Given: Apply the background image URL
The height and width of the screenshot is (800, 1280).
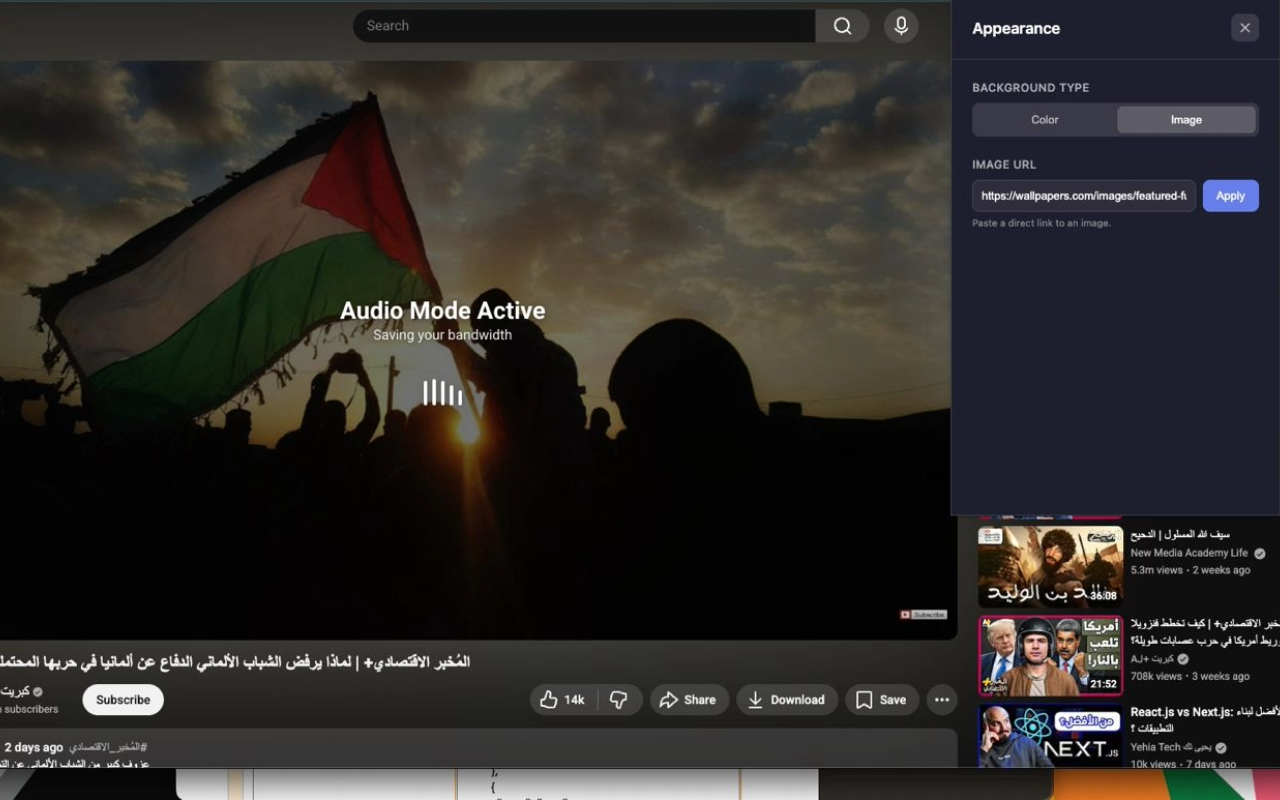Looking at the screenshot, I should point(1230,195).
